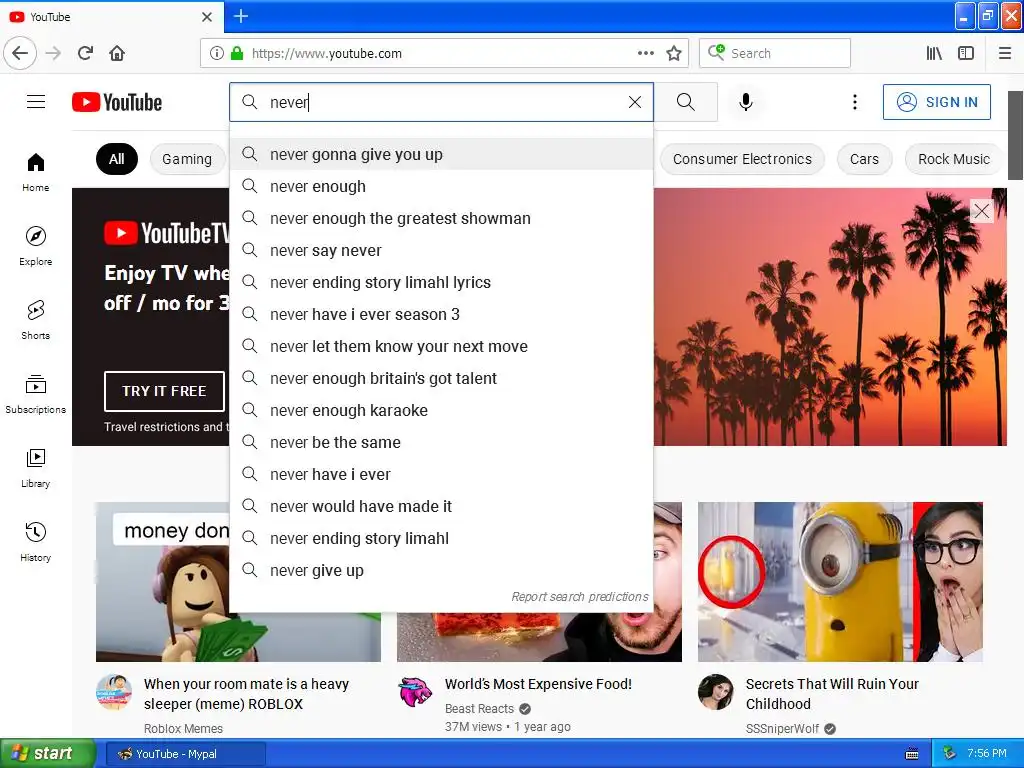Open the browser Library icon

pyautogui.click(x=935, y=53)
